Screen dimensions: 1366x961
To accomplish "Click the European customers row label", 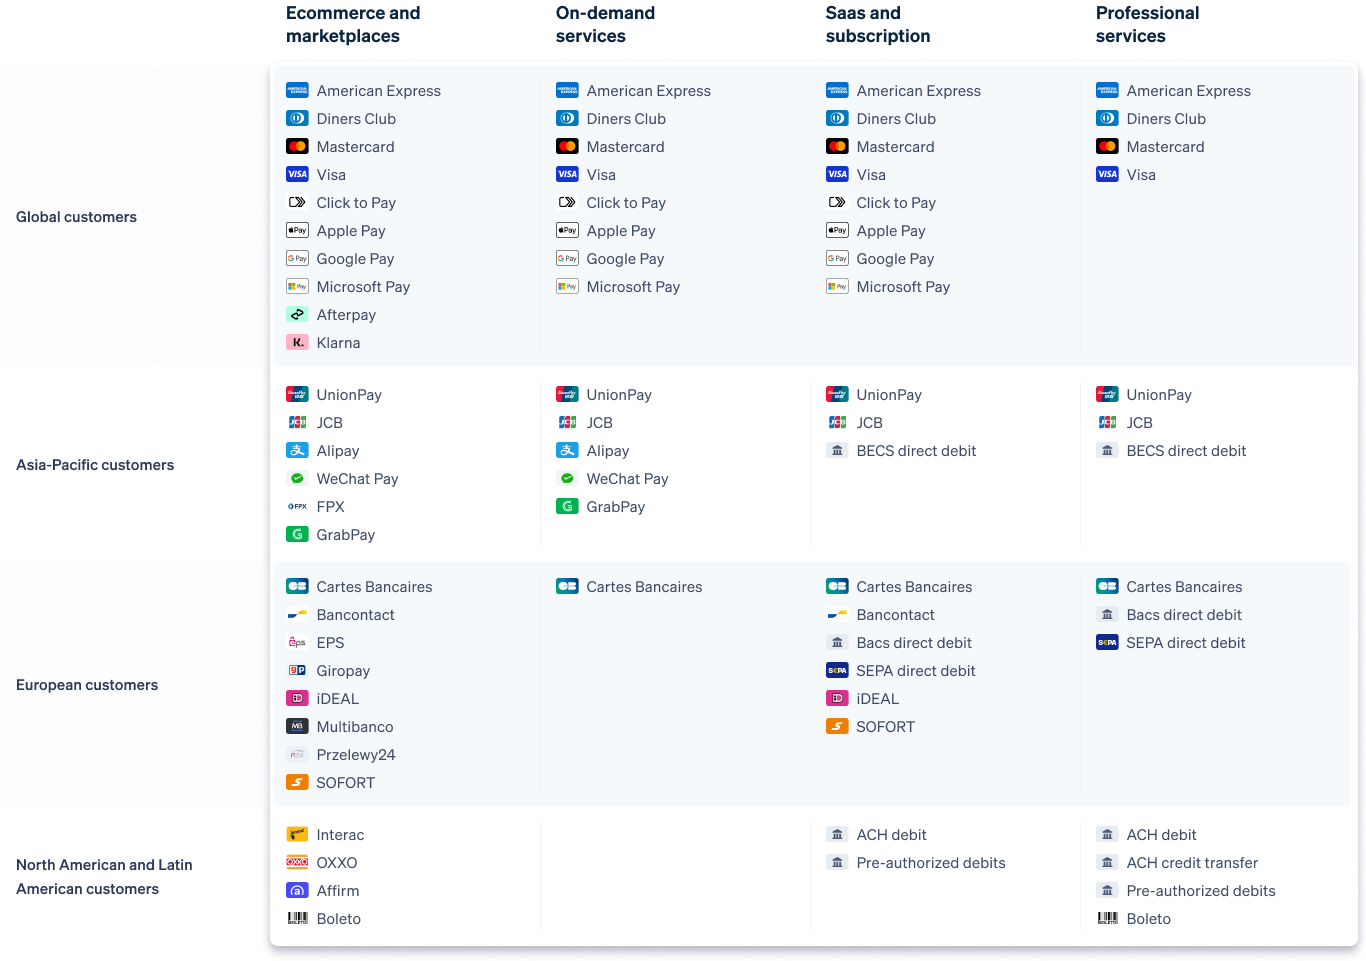I will [87, 685].
